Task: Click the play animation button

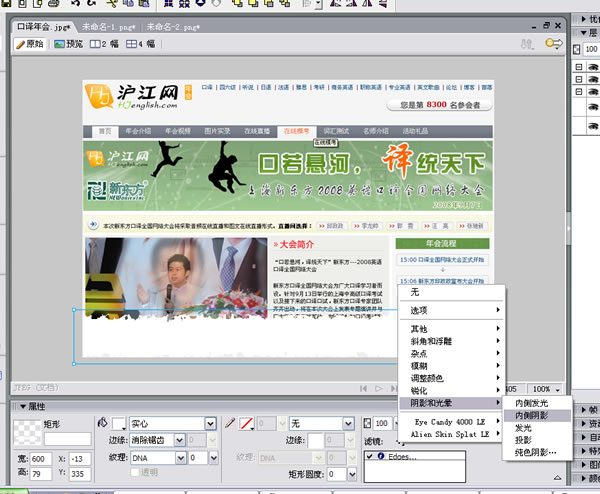Action: coord(378,389)
